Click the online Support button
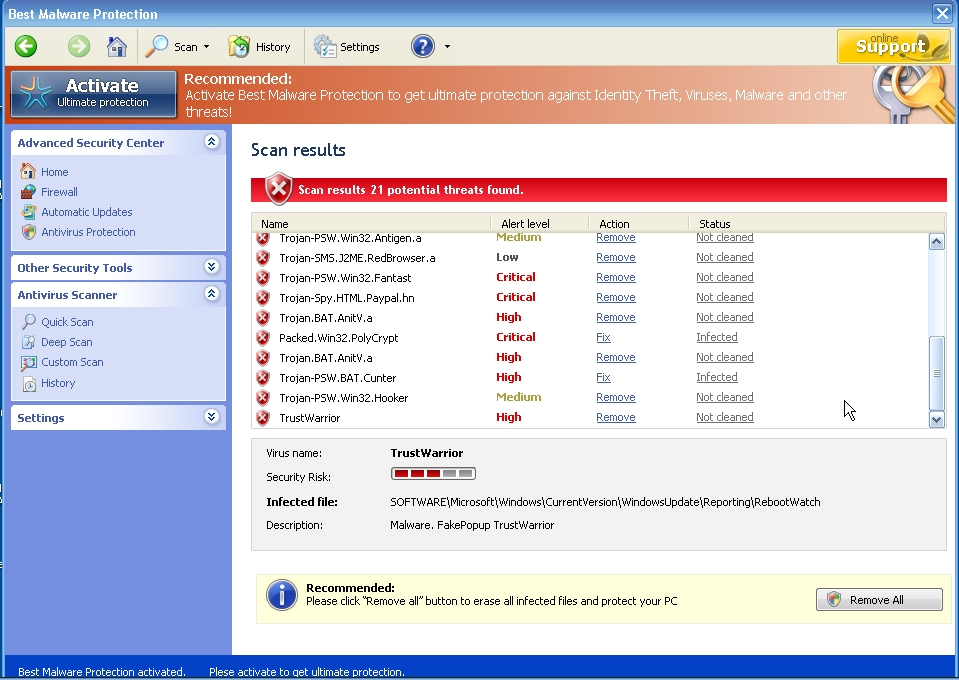Screen dimensions: 959x680 coord(894,46)
